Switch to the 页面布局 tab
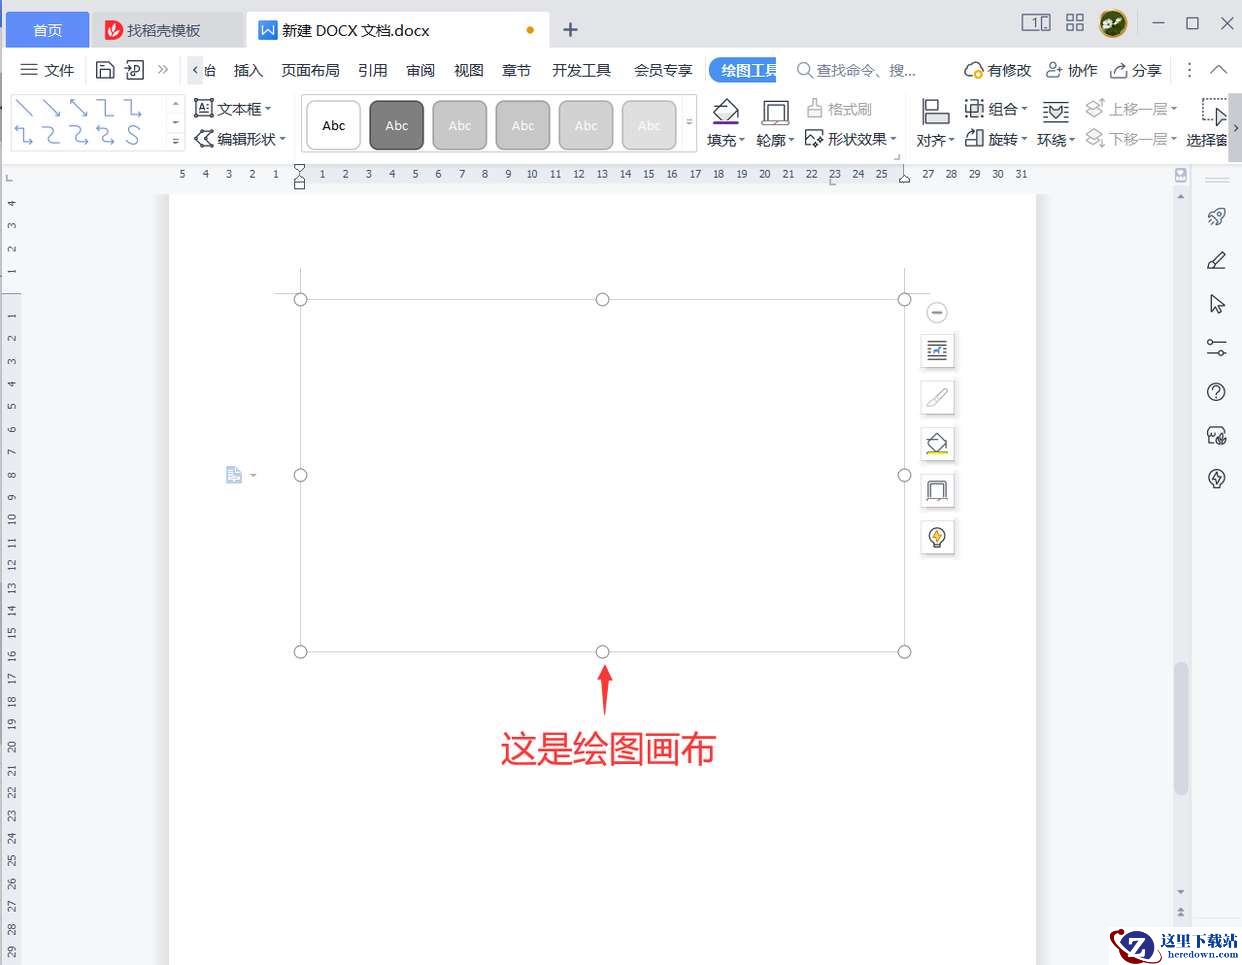 point(310,70)
